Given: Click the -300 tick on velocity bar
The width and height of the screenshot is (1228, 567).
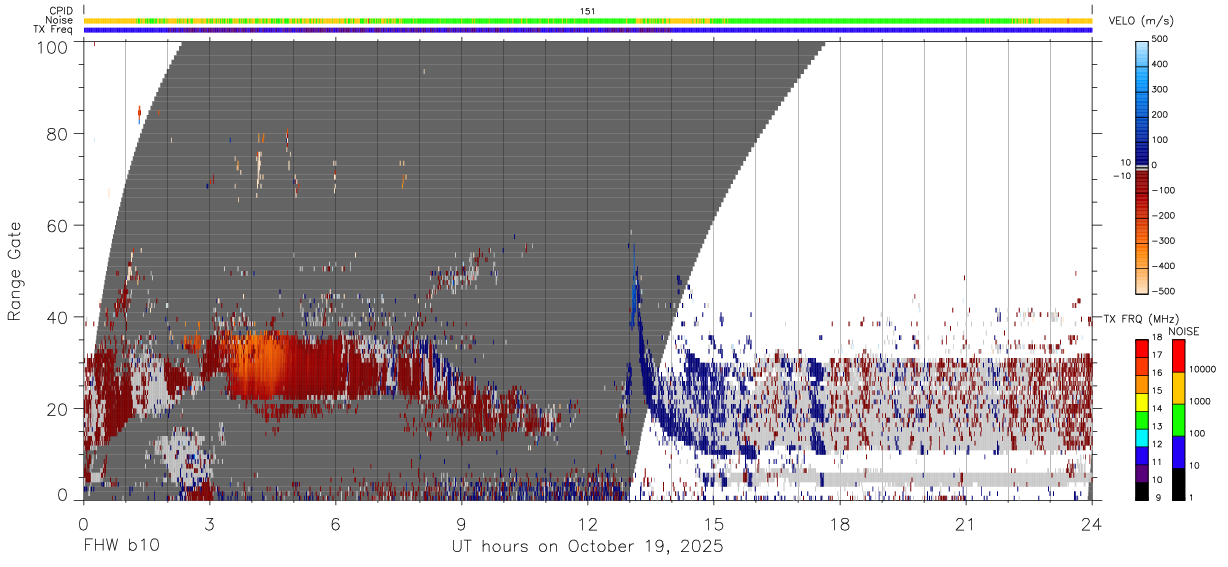Looking at the screenshot, I should [1163, 241].
